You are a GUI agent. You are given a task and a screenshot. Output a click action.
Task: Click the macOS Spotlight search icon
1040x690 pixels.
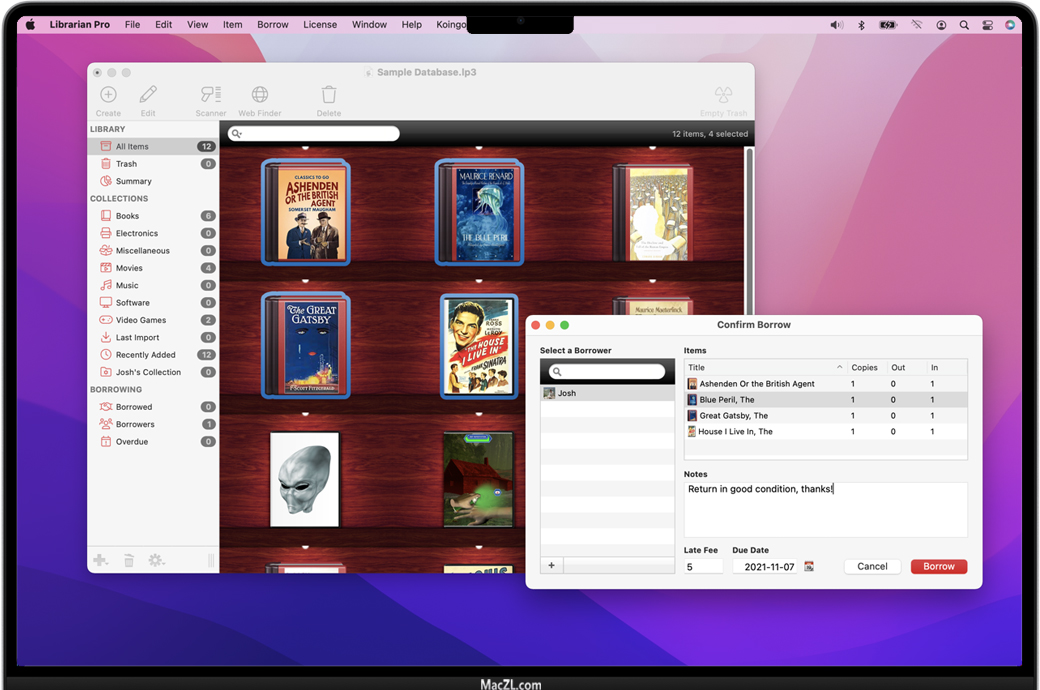(x=964, y=25)
